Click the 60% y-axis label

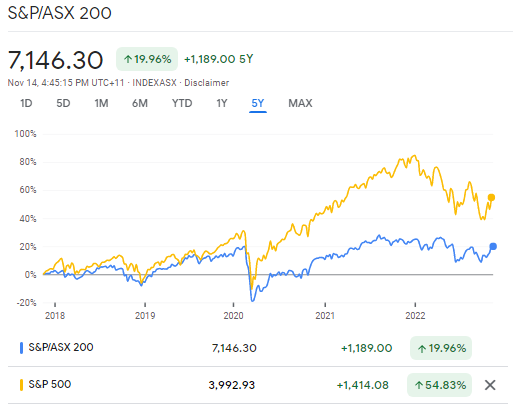(x=28, y=190)
